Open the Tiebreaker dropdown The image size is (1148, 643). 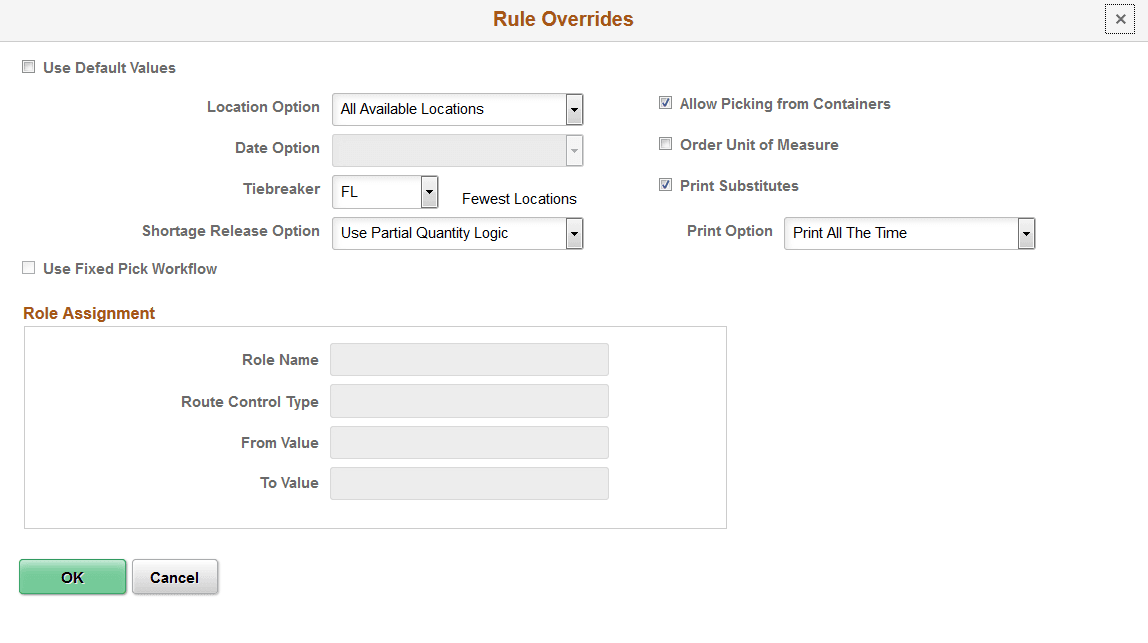(x=428, y=191)
